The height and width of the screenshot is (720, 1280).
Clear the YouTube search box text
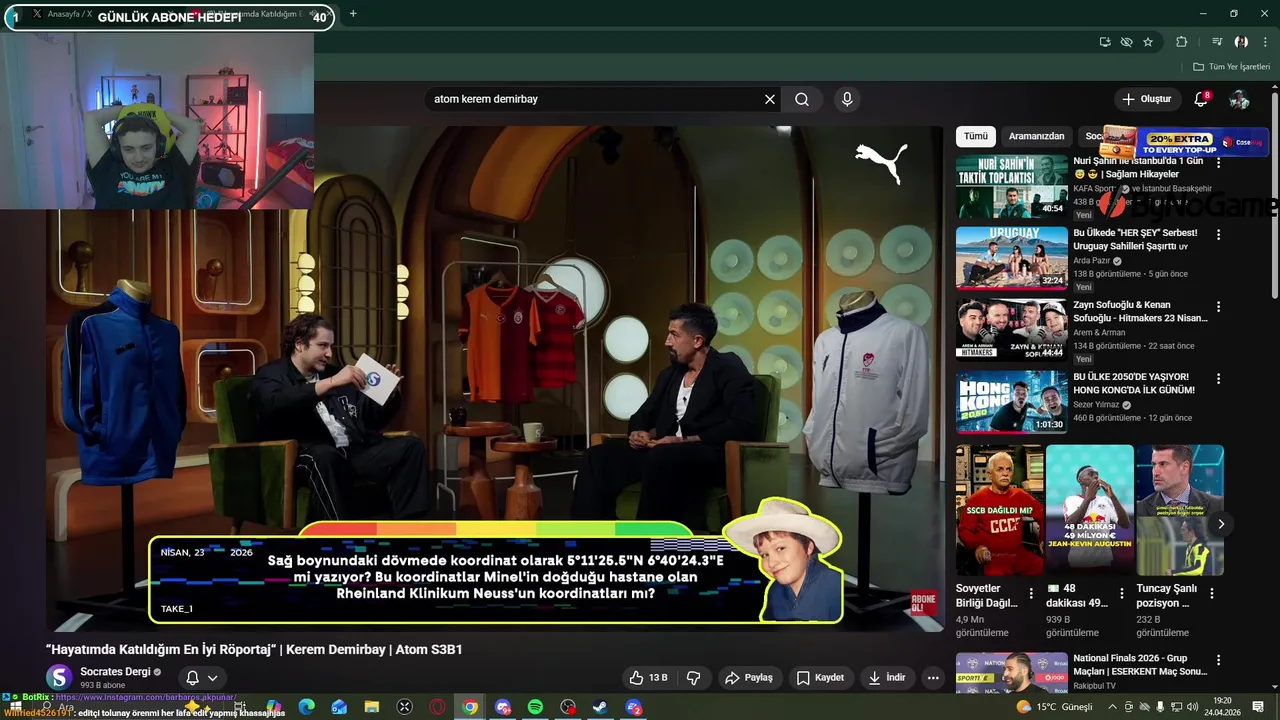click(770, 99)
